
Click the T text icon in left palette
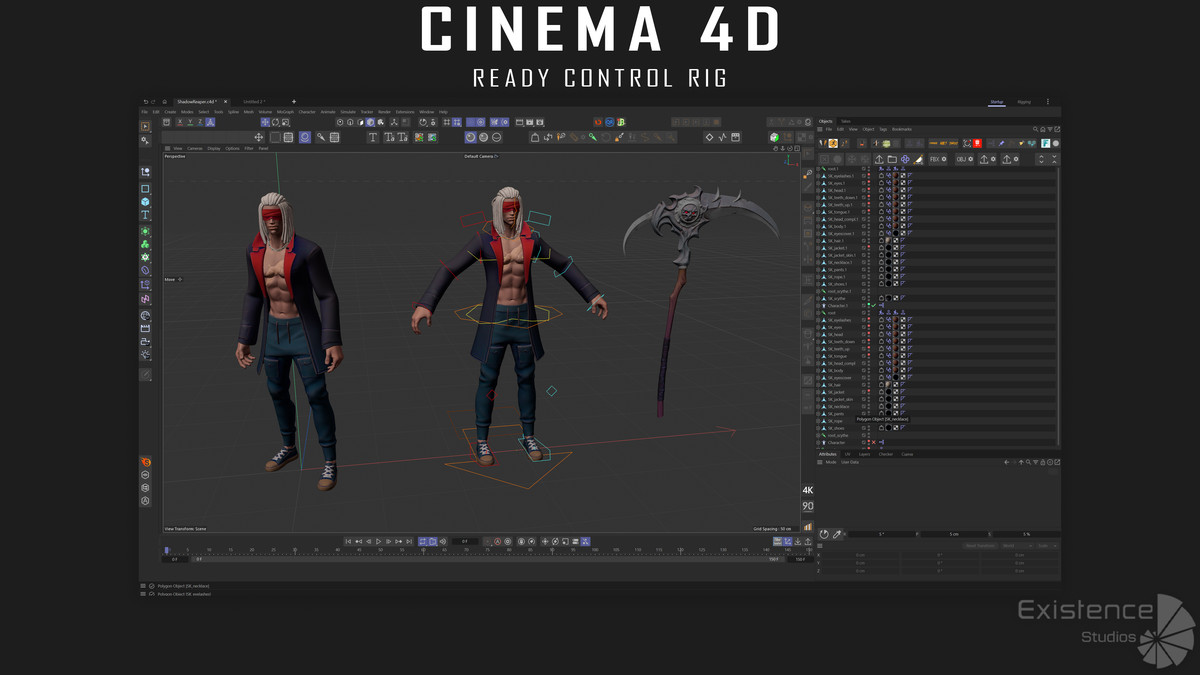click(x=145, y=215)
